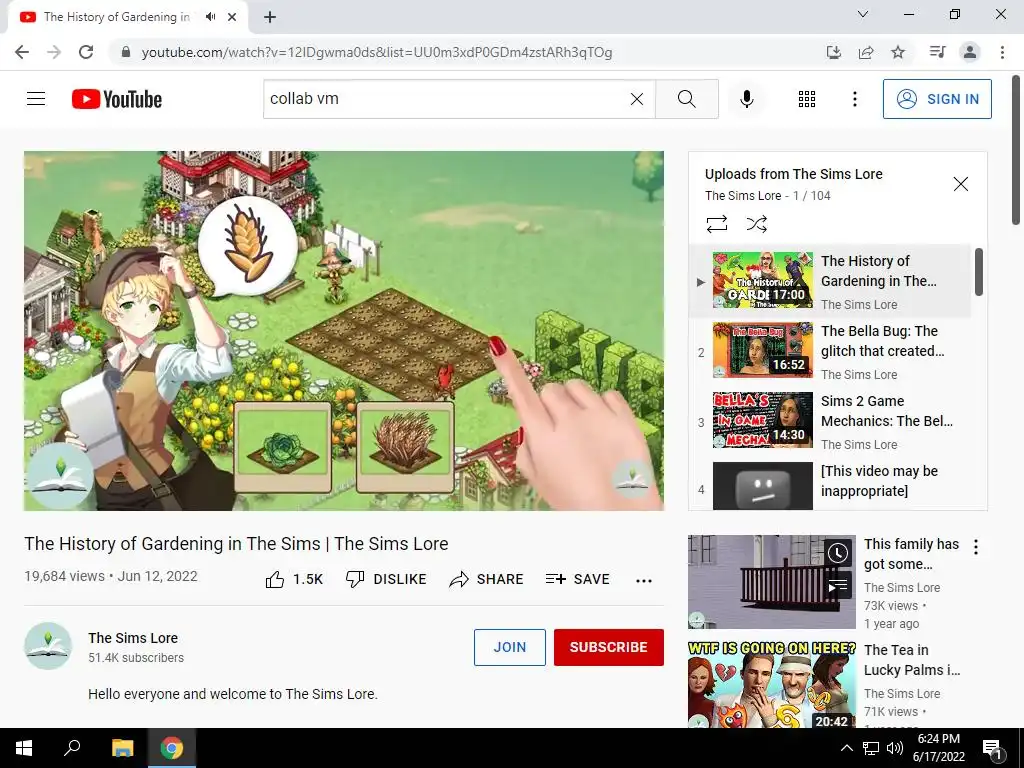Toggle playlist shuffle
This screenshot has height=768, width=1024.
tap(756, 224)
